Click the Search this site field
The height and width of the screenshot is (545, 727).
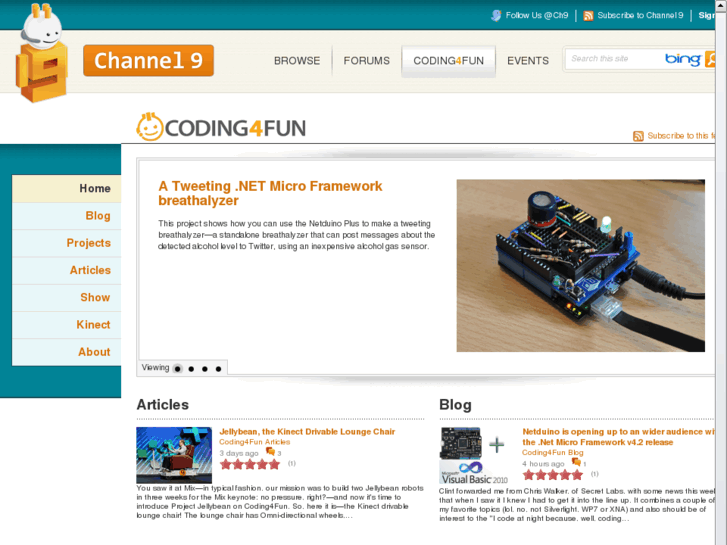pyautogui.click(x=614, y=59)
